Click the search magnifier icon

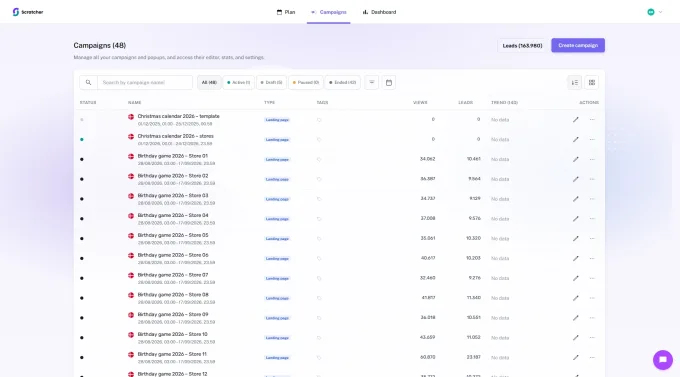(x=88, y=82)
